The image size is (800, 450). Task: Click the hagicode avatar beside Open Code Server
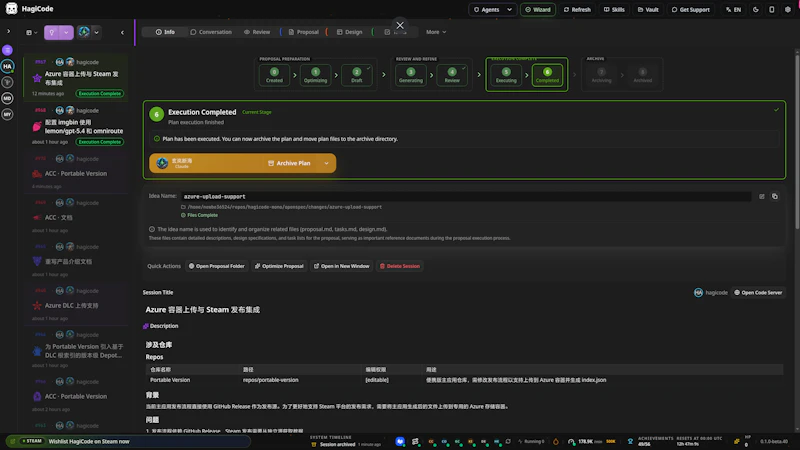[698, 293]
